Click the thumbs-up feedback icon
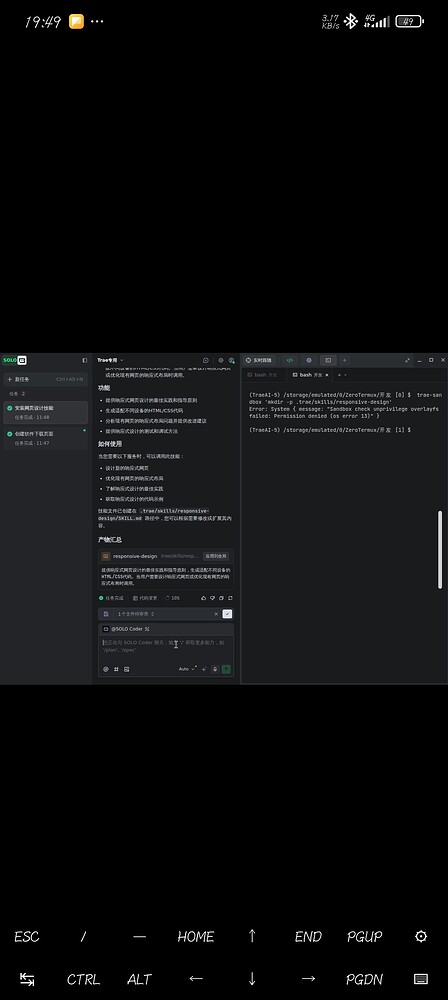 (204, 598)
